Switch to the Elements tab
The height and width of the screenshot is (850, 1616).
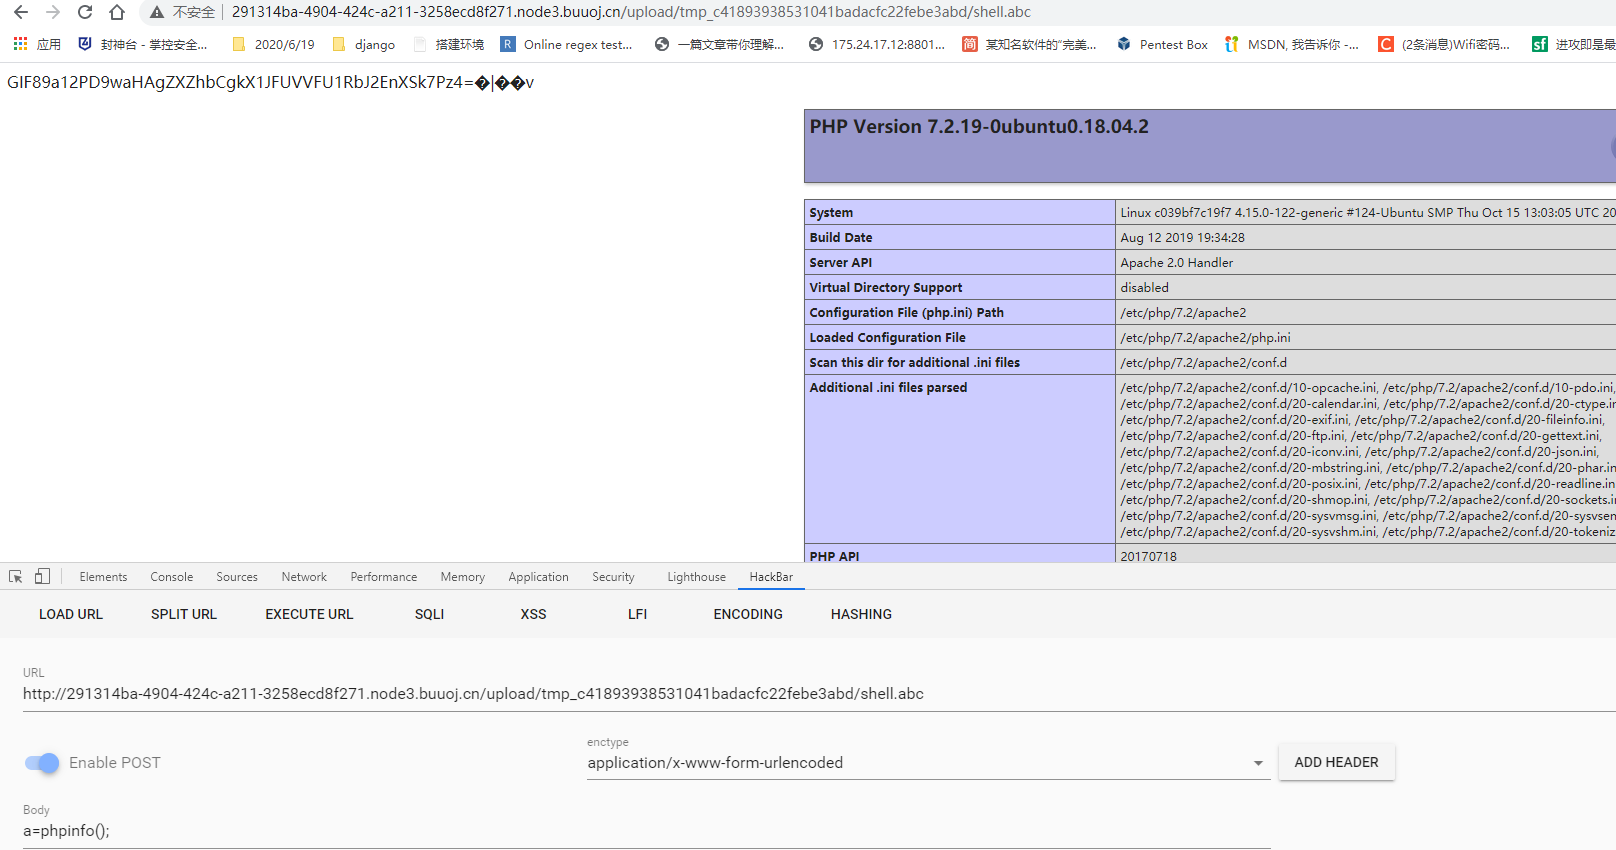coord(103,577)
